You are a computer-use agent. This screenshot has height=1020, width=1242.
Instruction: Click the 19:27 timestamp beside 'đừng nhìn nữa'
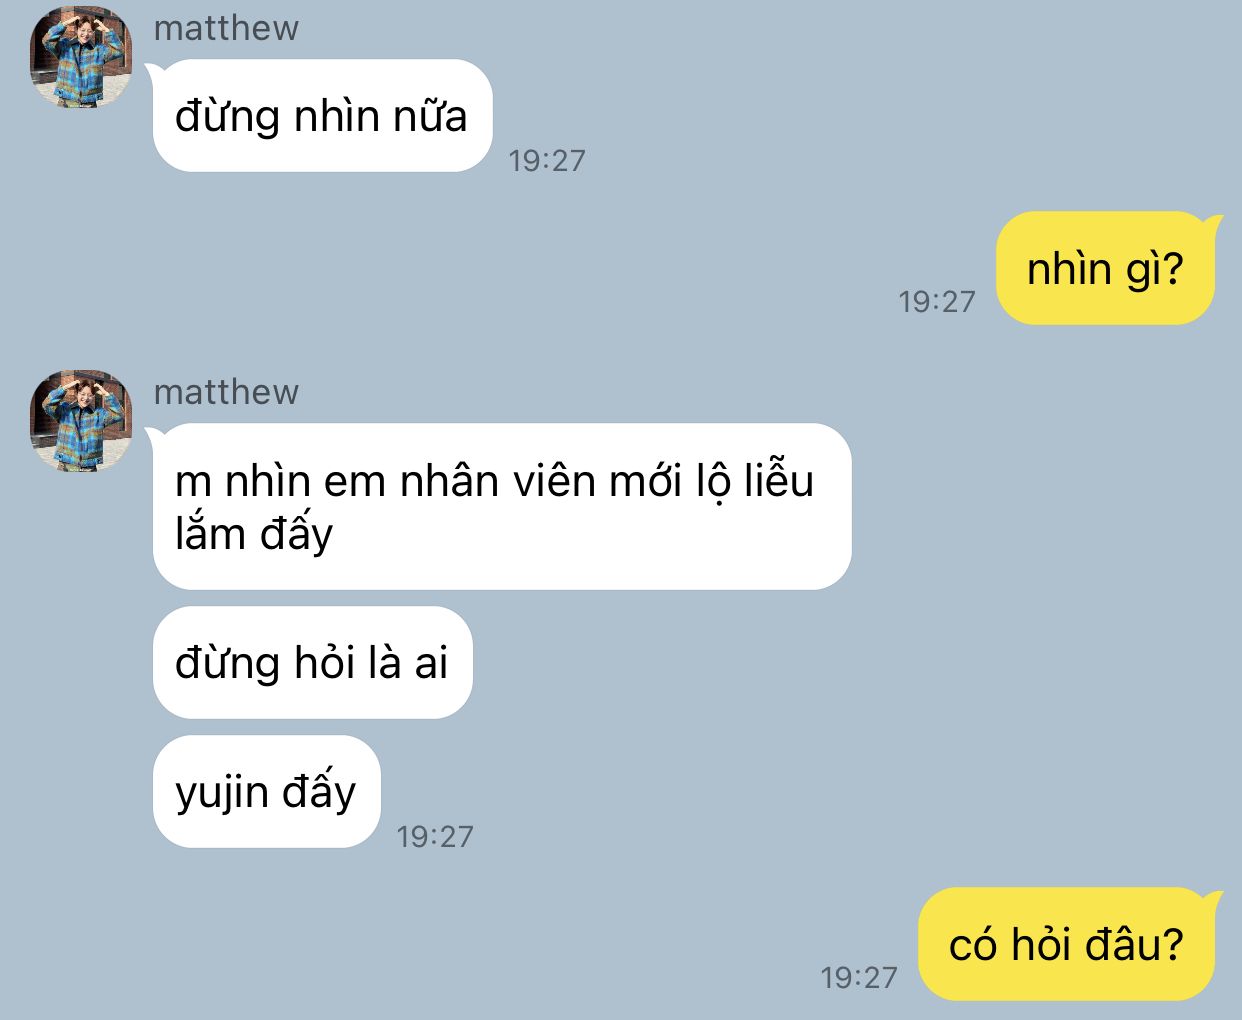click(x=547, y=160)
